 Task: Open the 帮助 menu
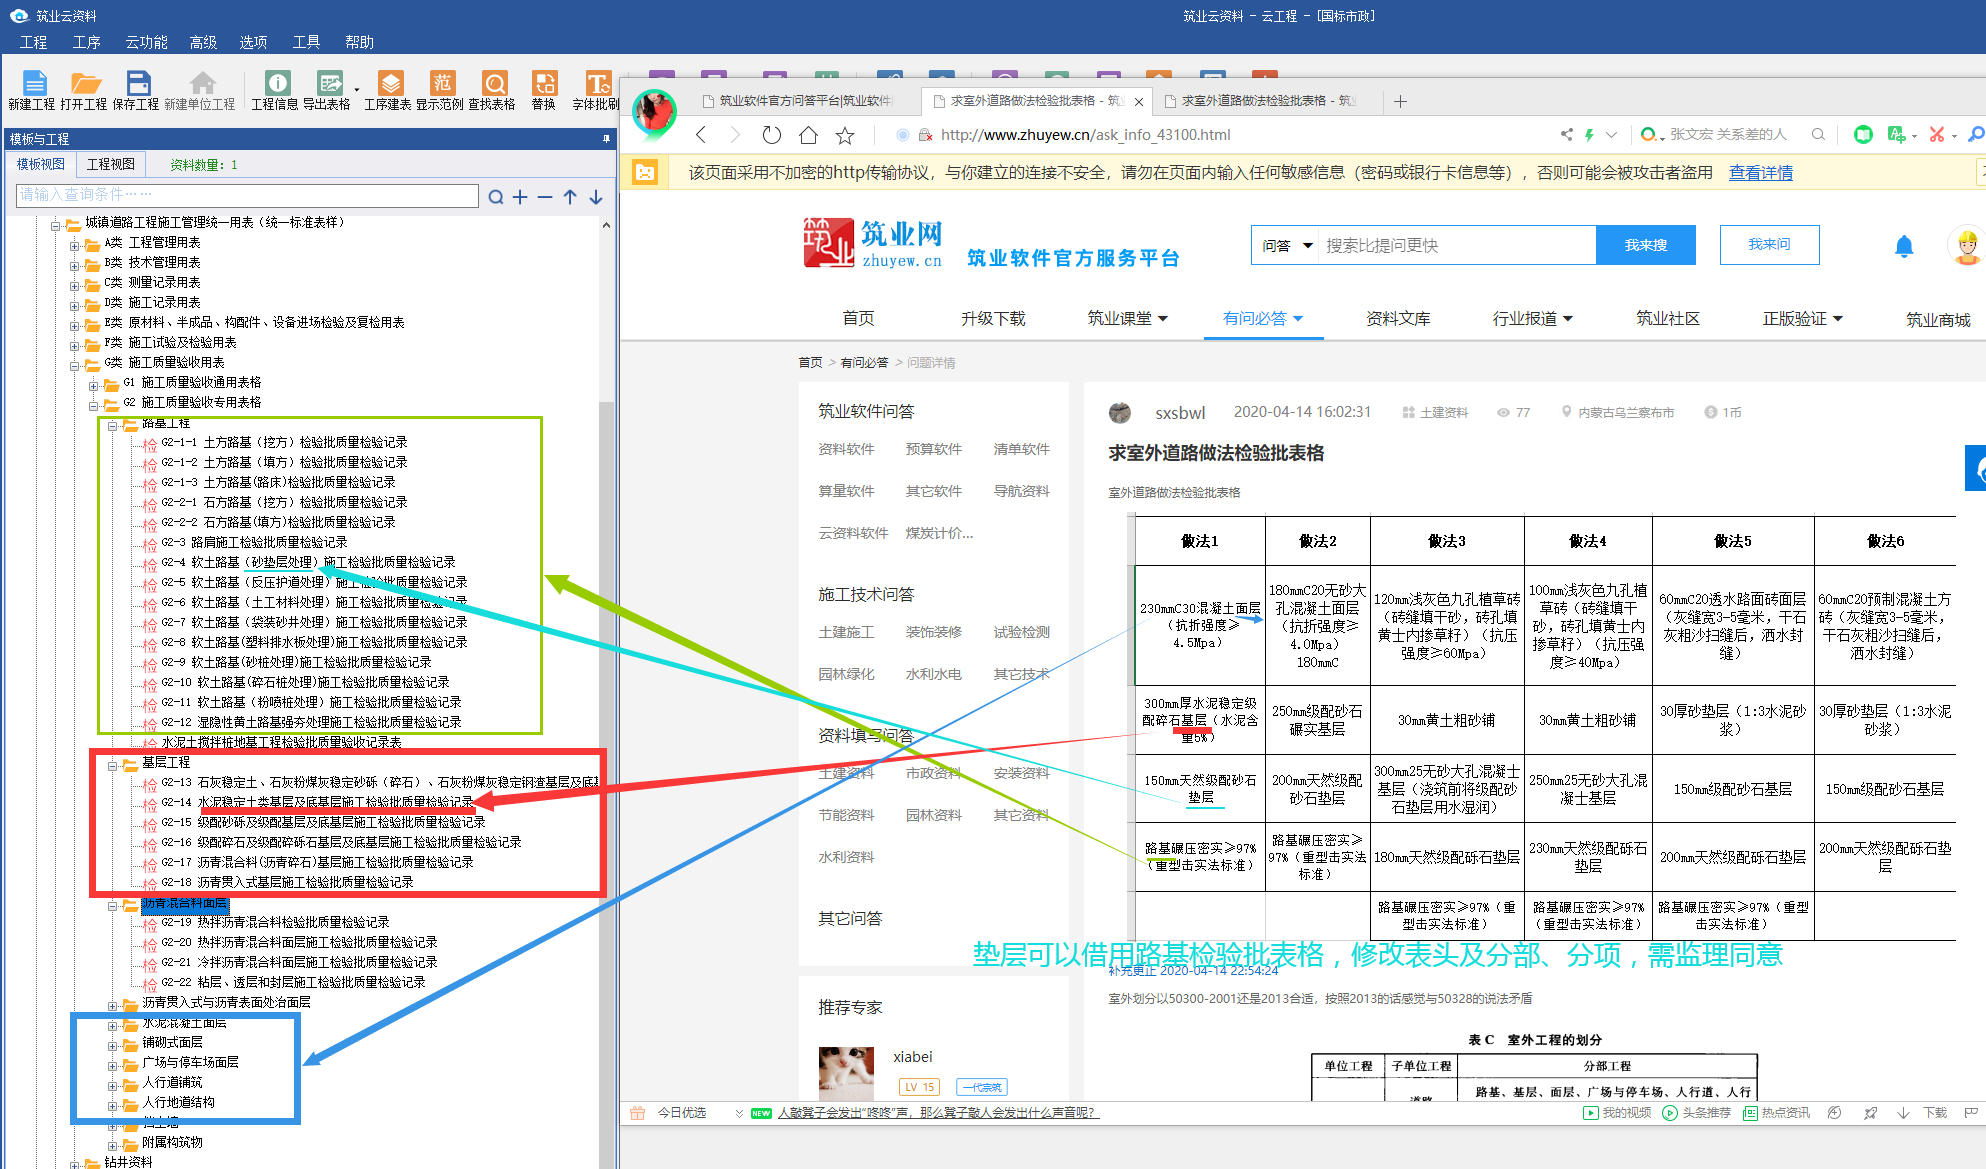(359, 42)
